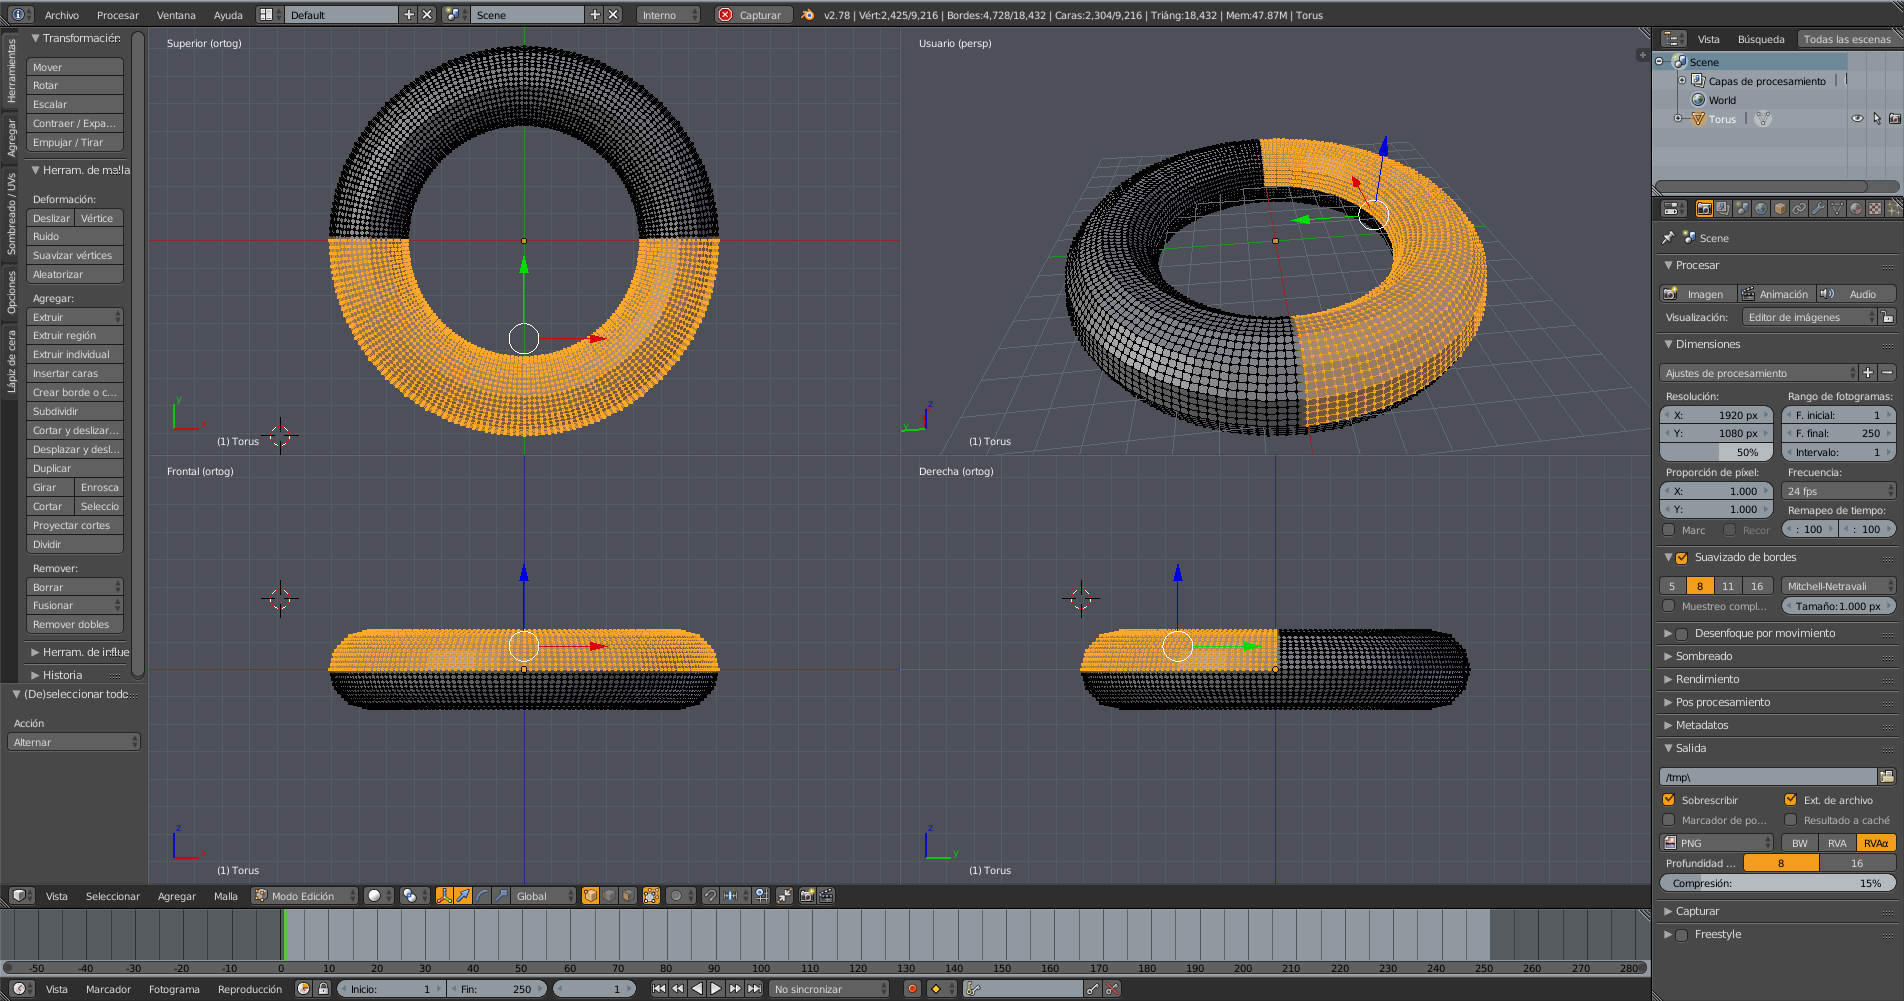Open the Material properties tab icon
The width and height of the screenshot is (1904, 1001).
[x=1856, y=209]
